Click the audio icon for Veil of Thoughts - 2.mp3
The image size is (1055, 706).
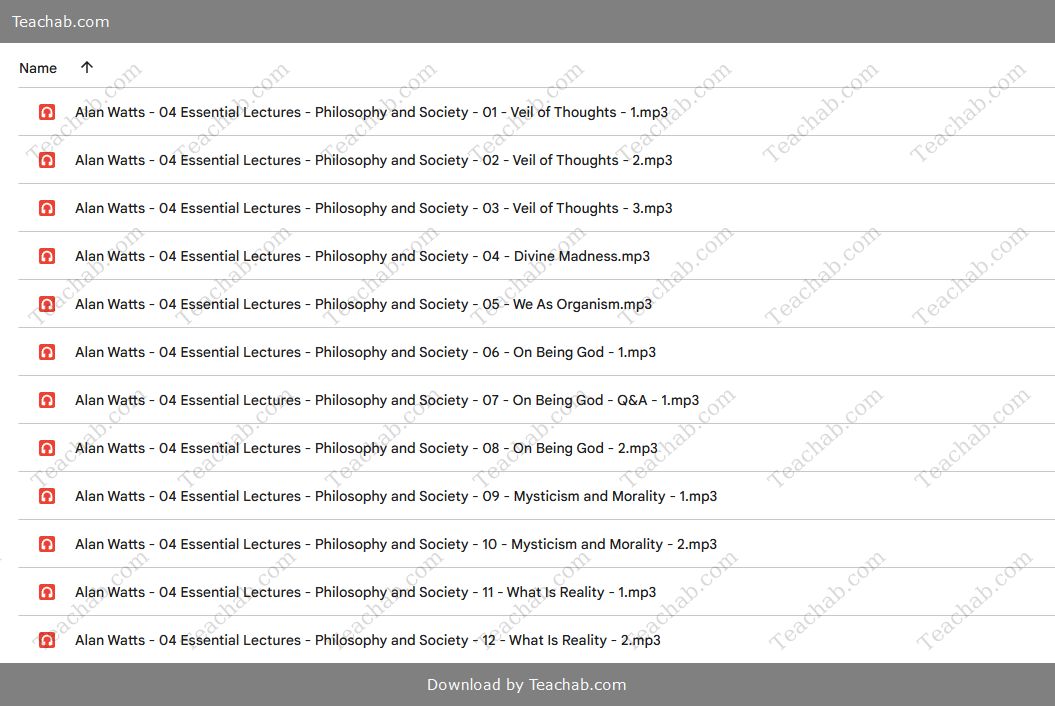point(46,160)
